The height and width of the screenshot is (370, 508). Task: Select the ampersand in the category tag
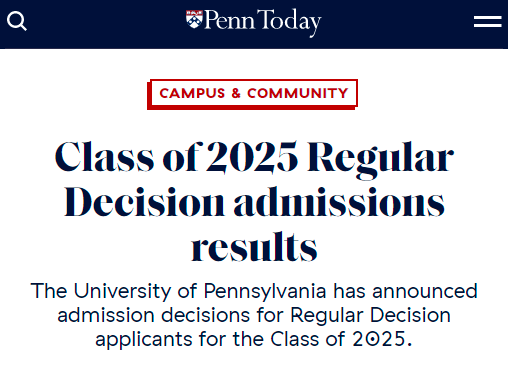236,93
